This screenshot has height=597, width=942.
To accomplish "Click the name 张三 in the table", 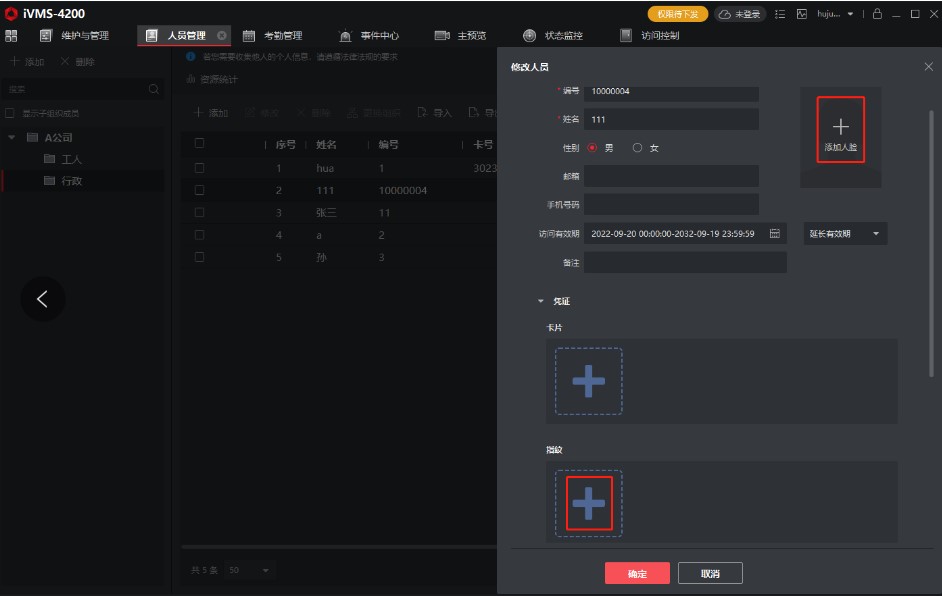I will pos(326,213).
